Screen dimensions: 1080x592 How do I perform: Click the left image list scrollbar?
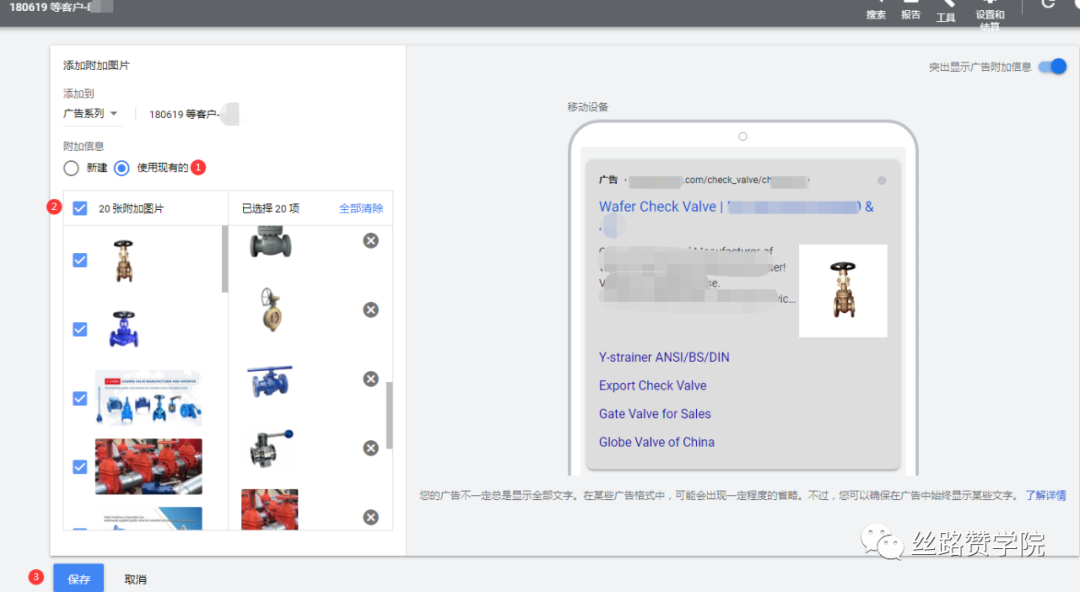click(225, 259)
